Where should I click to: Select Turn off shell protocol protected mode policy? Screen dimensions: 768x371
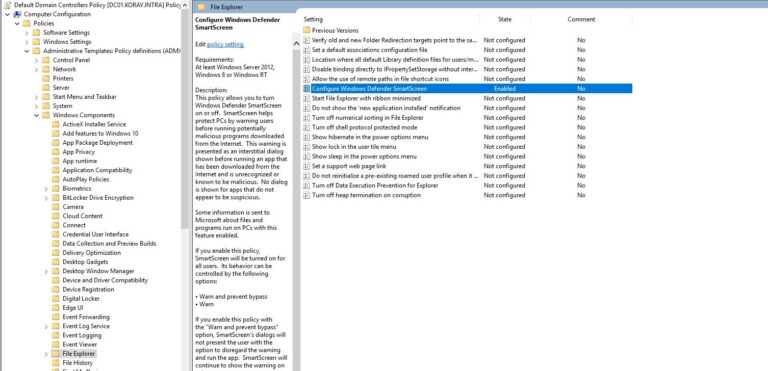364,127
